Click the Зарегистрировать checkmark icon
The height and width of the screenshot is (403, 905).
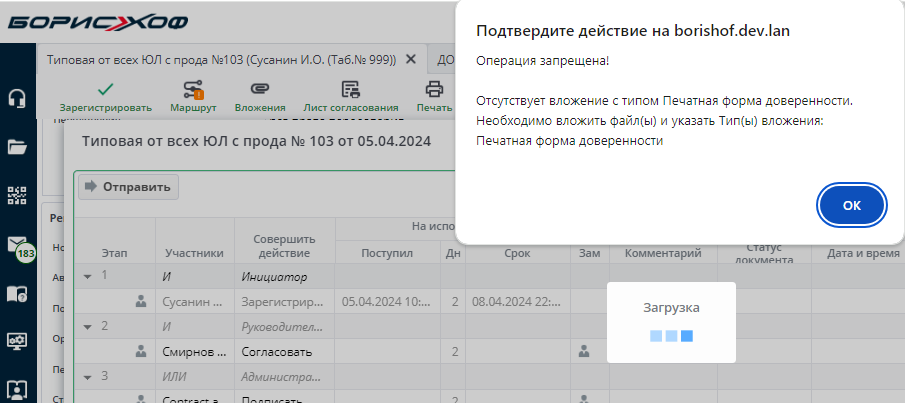tap(105, 90)
